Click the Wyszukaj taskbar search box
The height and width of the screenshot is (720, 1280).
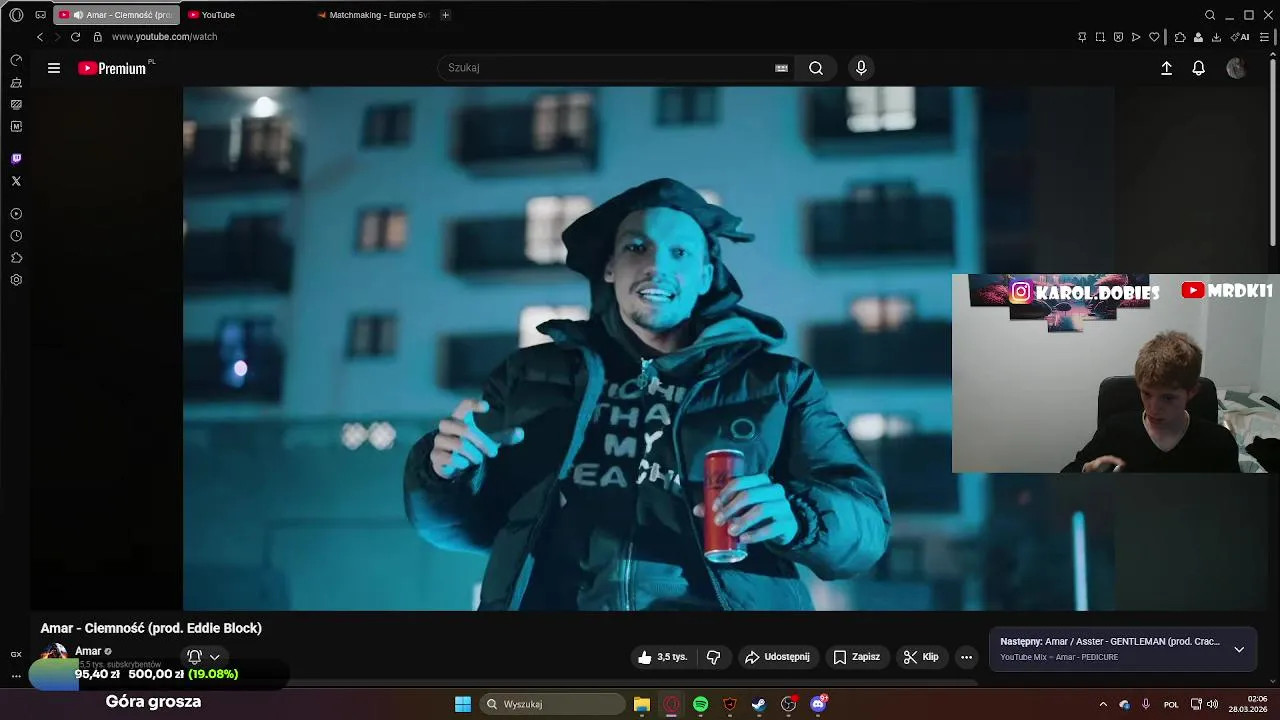pyautogui.click(x=552, y=704)
